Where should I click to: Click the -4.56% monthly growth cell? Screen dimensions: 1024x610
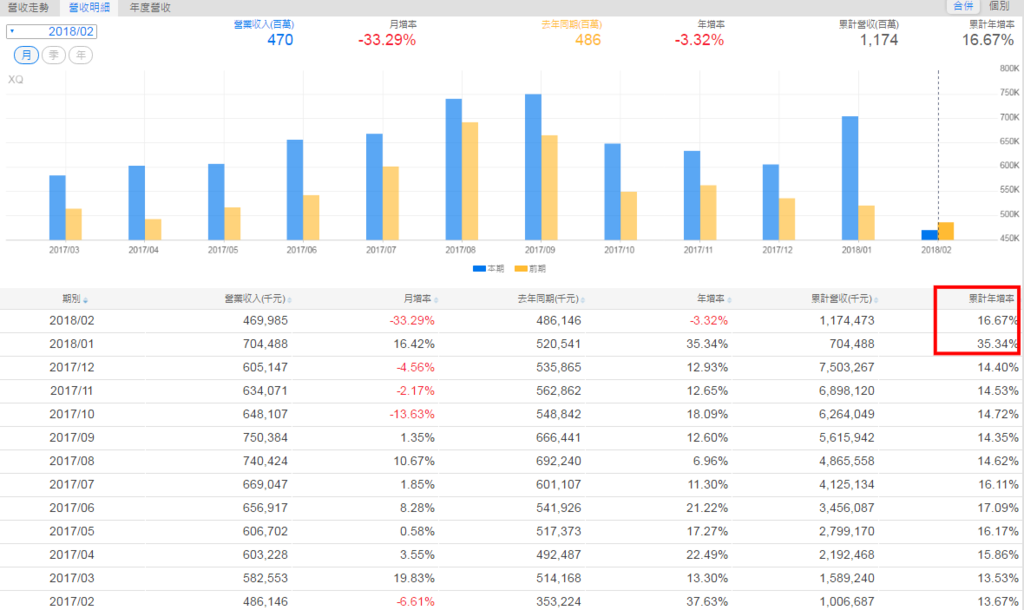tap(415, 368)
